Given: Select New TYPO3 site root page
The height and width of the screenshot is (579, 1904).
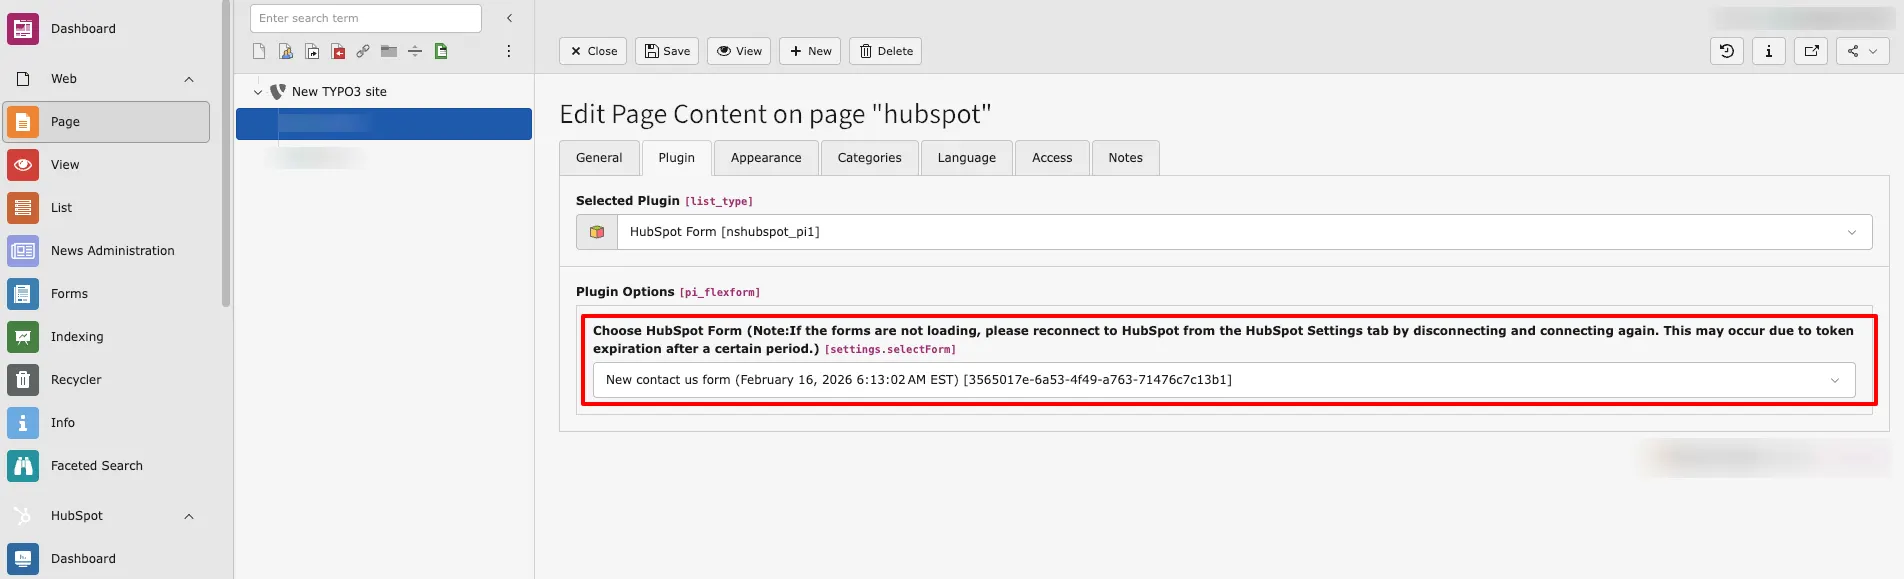Looking at the screenshot, I should click(339, 92).
